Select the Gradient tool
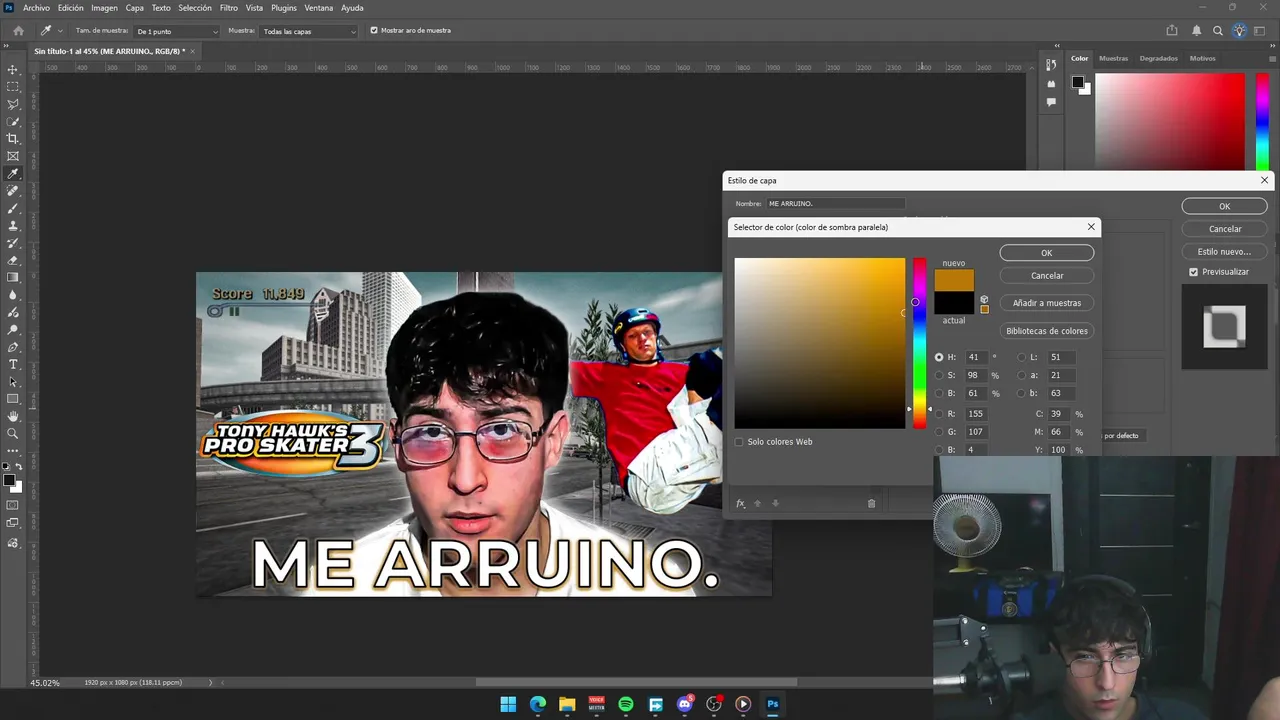Image resolution: width=1280 pixels, height=720 pixels. pos(13,277)
